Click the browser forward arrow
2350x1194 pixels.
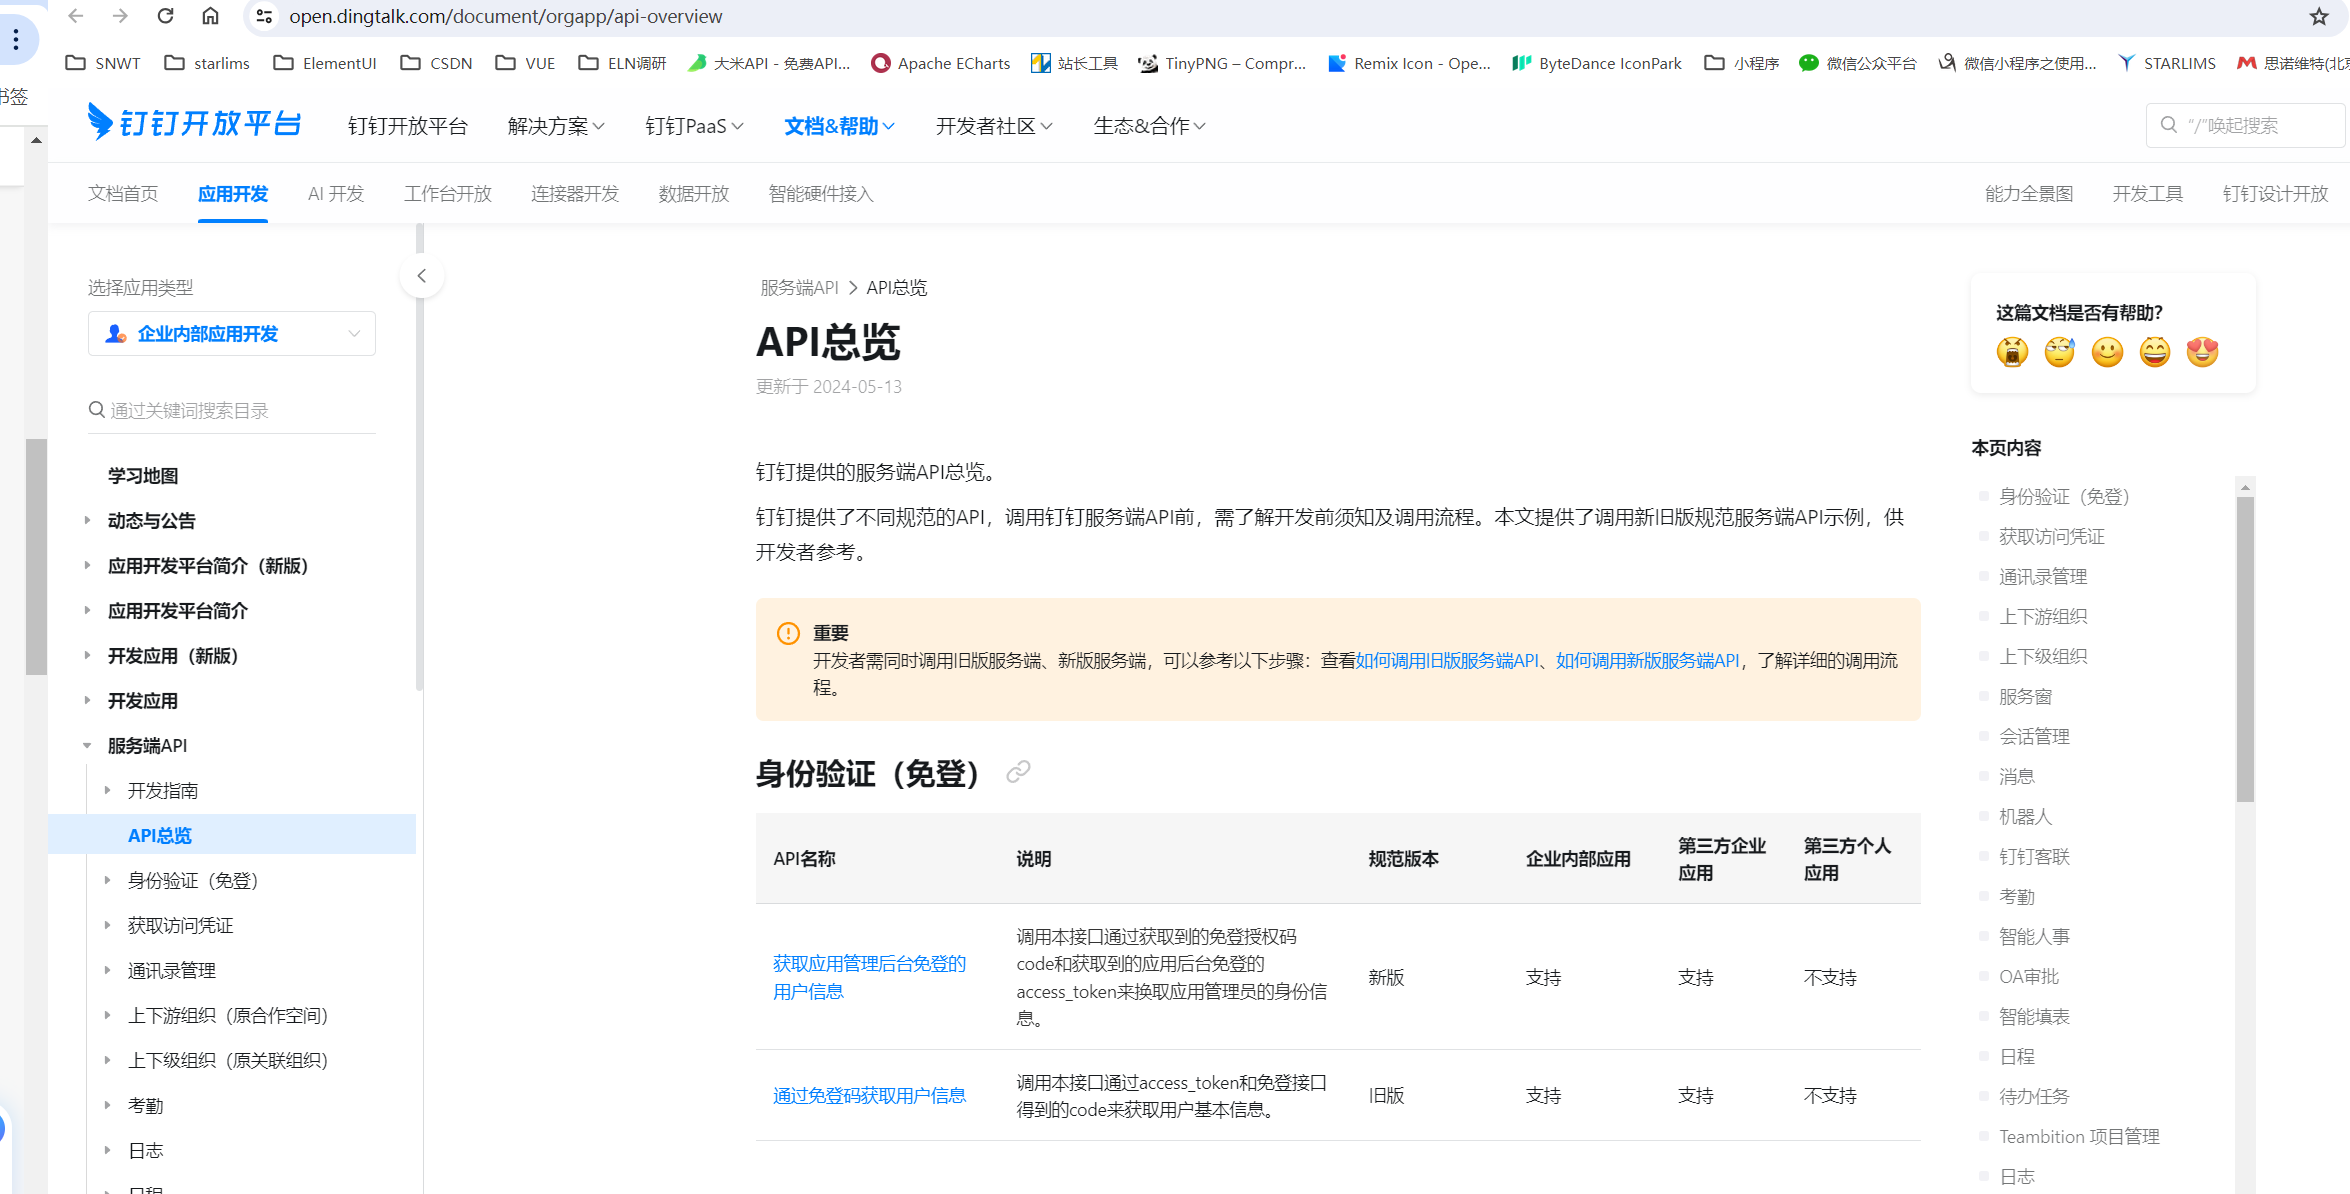pyautogui.click(x=120, y=16)
